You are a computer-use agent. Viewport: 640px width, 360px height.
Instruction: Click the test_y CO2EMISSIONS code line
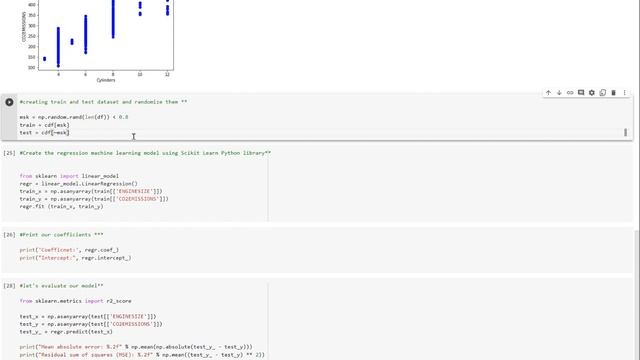pyautogui.click(x=91, y=324)
